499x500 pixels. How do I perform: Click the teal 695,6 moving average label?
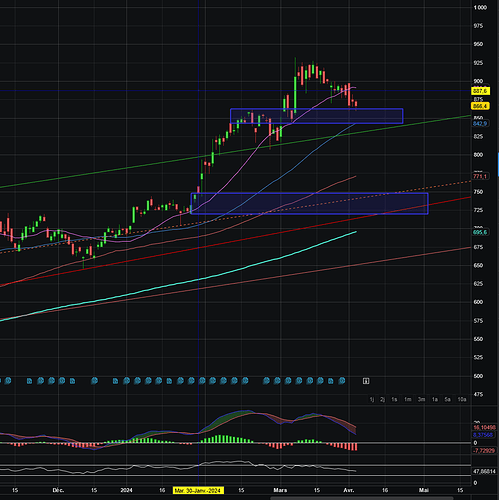(480, 232)
